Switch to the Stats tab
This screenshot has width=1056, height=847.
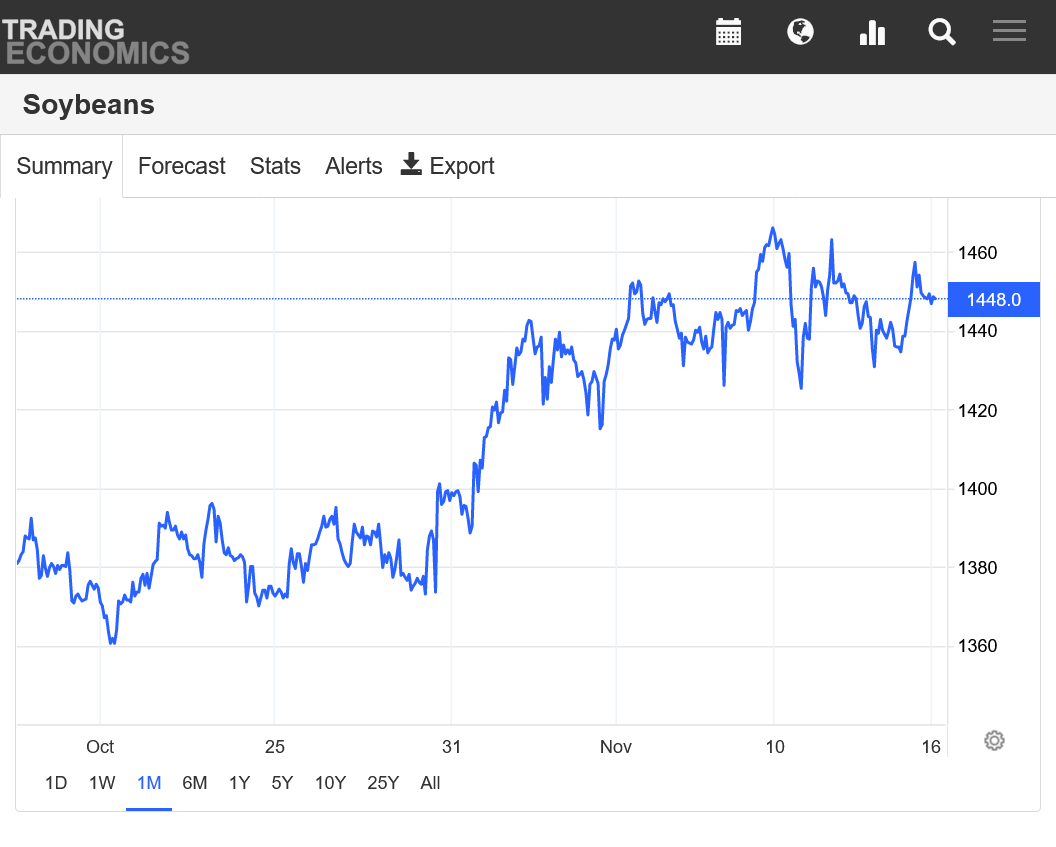tap(275, 166)
